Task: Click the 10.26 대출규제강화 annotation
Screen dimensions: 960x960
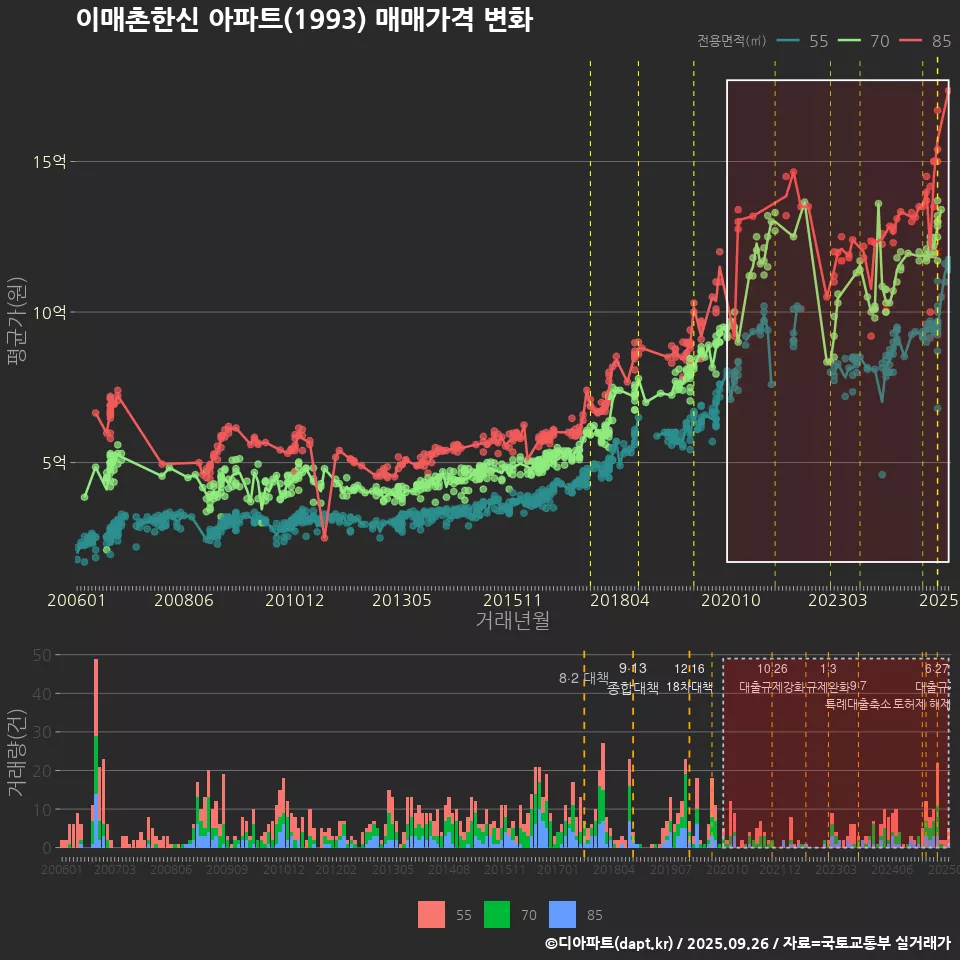Action: point(772,678)
